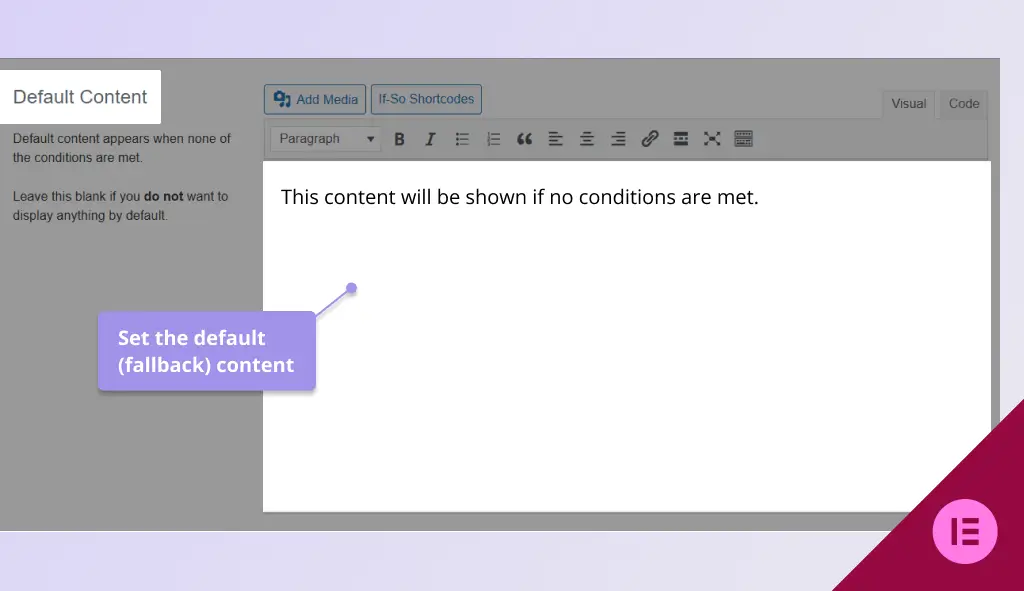Click the Add Media icon
1024x591 pixels.
click(x=284, y=99)
